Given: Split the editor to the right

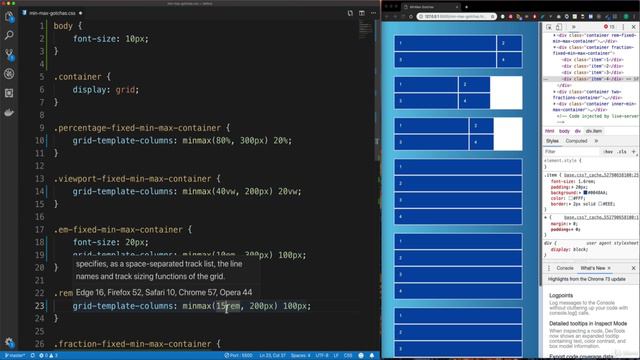Looking at the screenshot, I should click(x=362, y=13).
